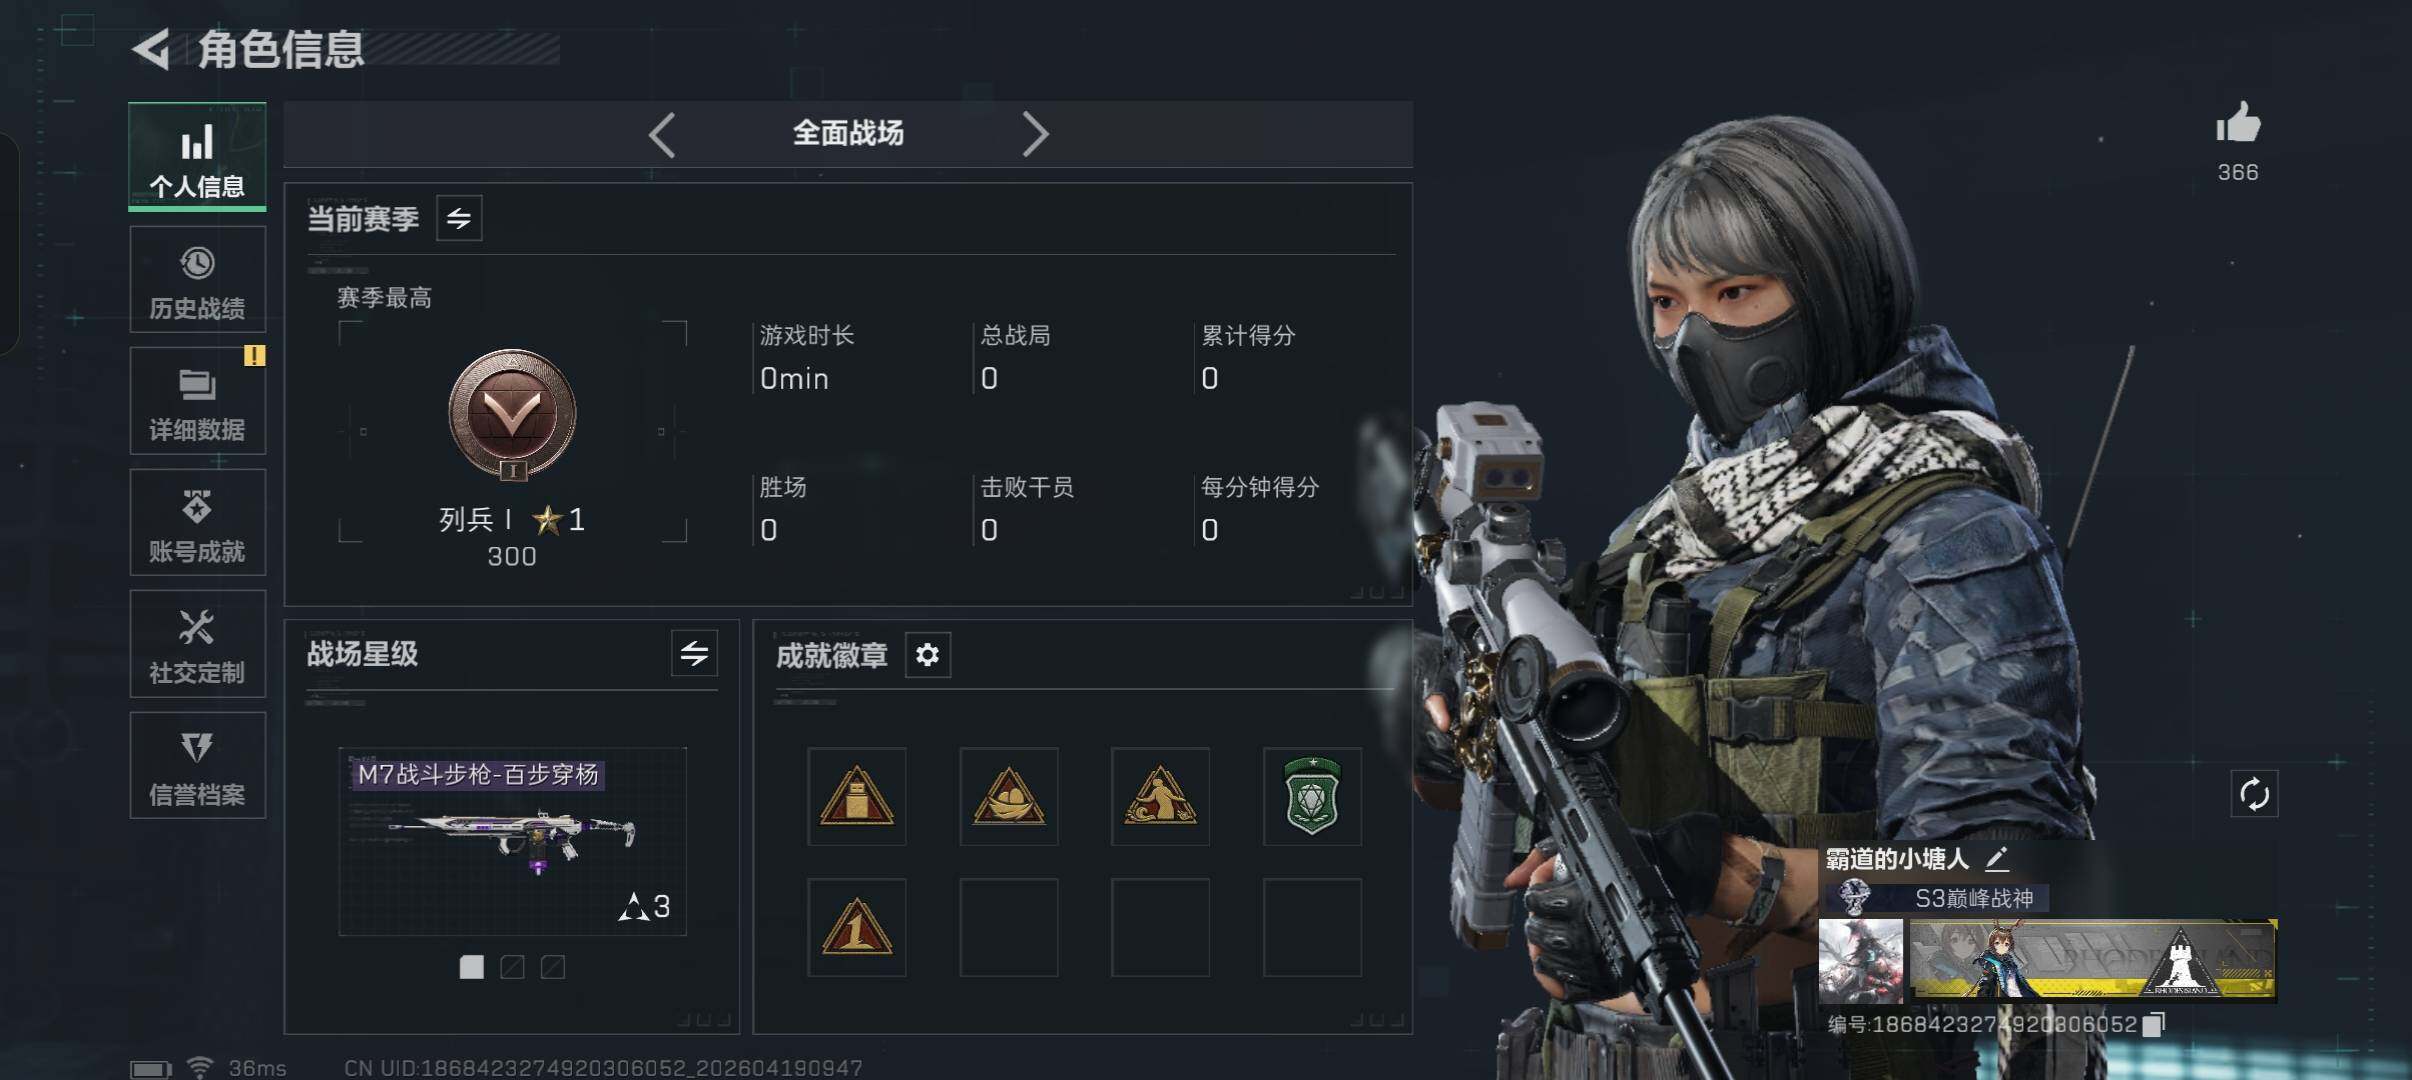Open the 信誉档案 section
This screenshot has height=1080, width=2412.
point(198,766)
